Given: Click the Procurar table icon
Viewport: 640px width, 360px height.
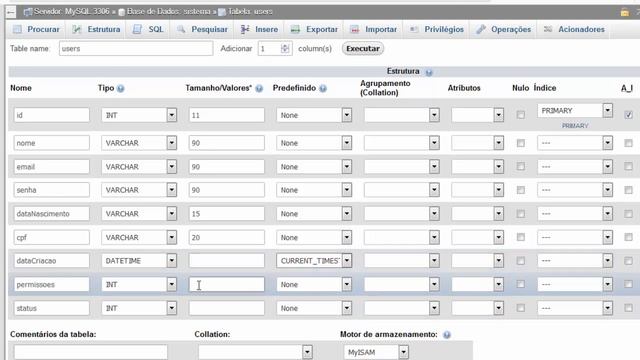Looking at the screenshot, I should point(17,29).
